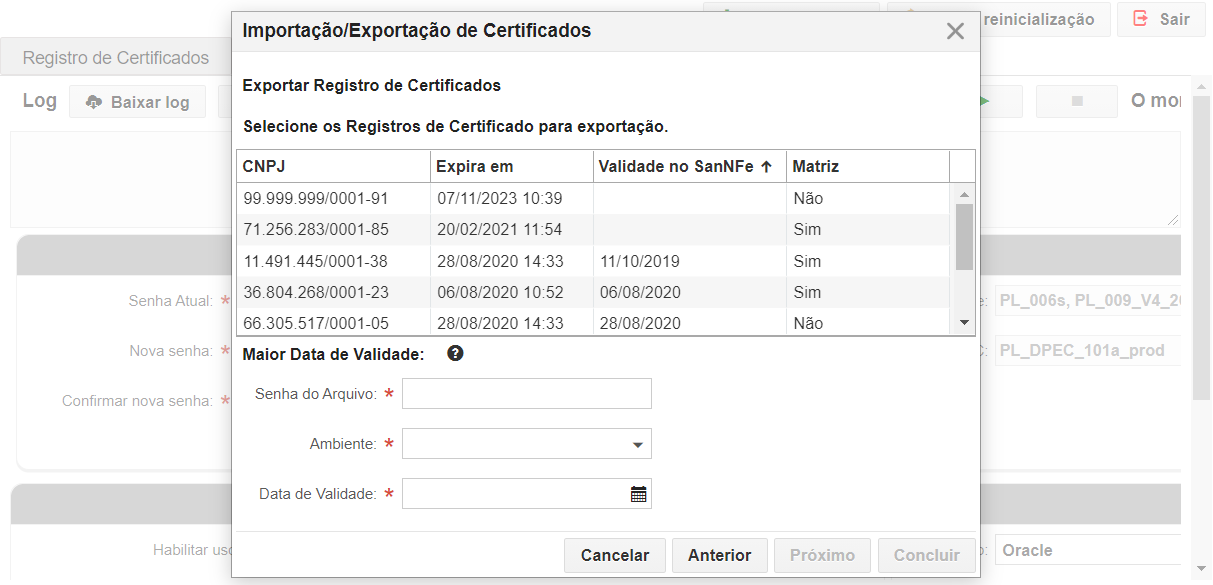Image resolution: width=1213 pixels, height=585 pixels.
Task: Click the cloud download icon in Baixar log
Action: pyautogui.click(x=94, y=102)
